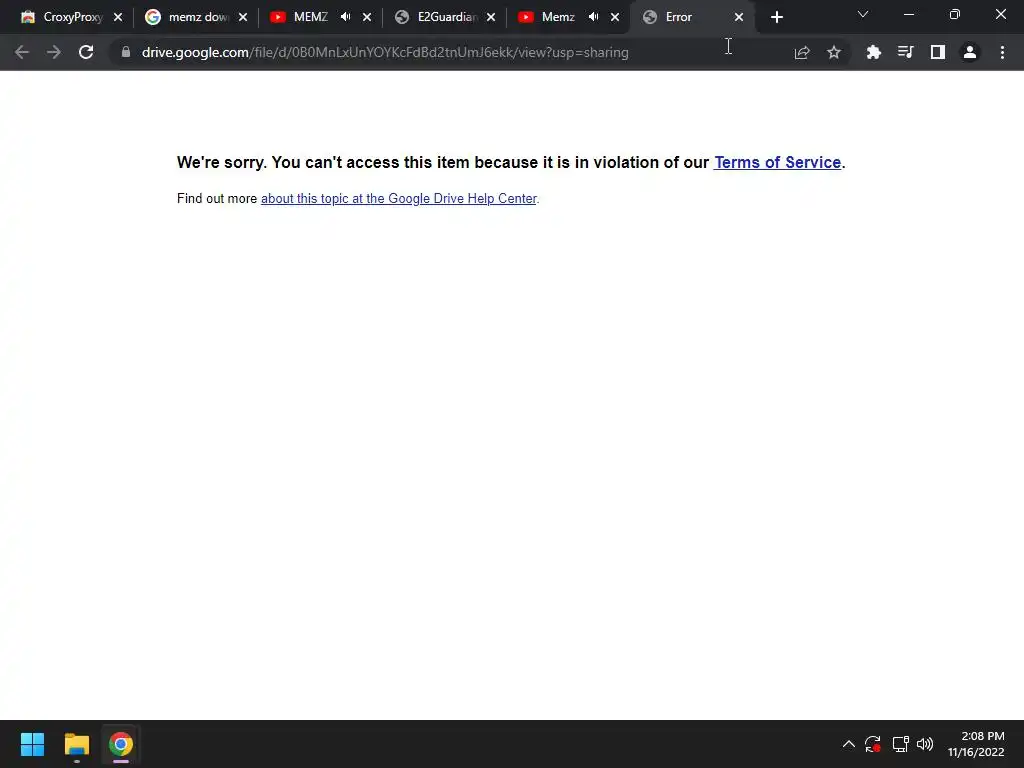The width and height of the screenshot is (1024, 768).
Task: Open a new browser tab
Action: (776, 18)
